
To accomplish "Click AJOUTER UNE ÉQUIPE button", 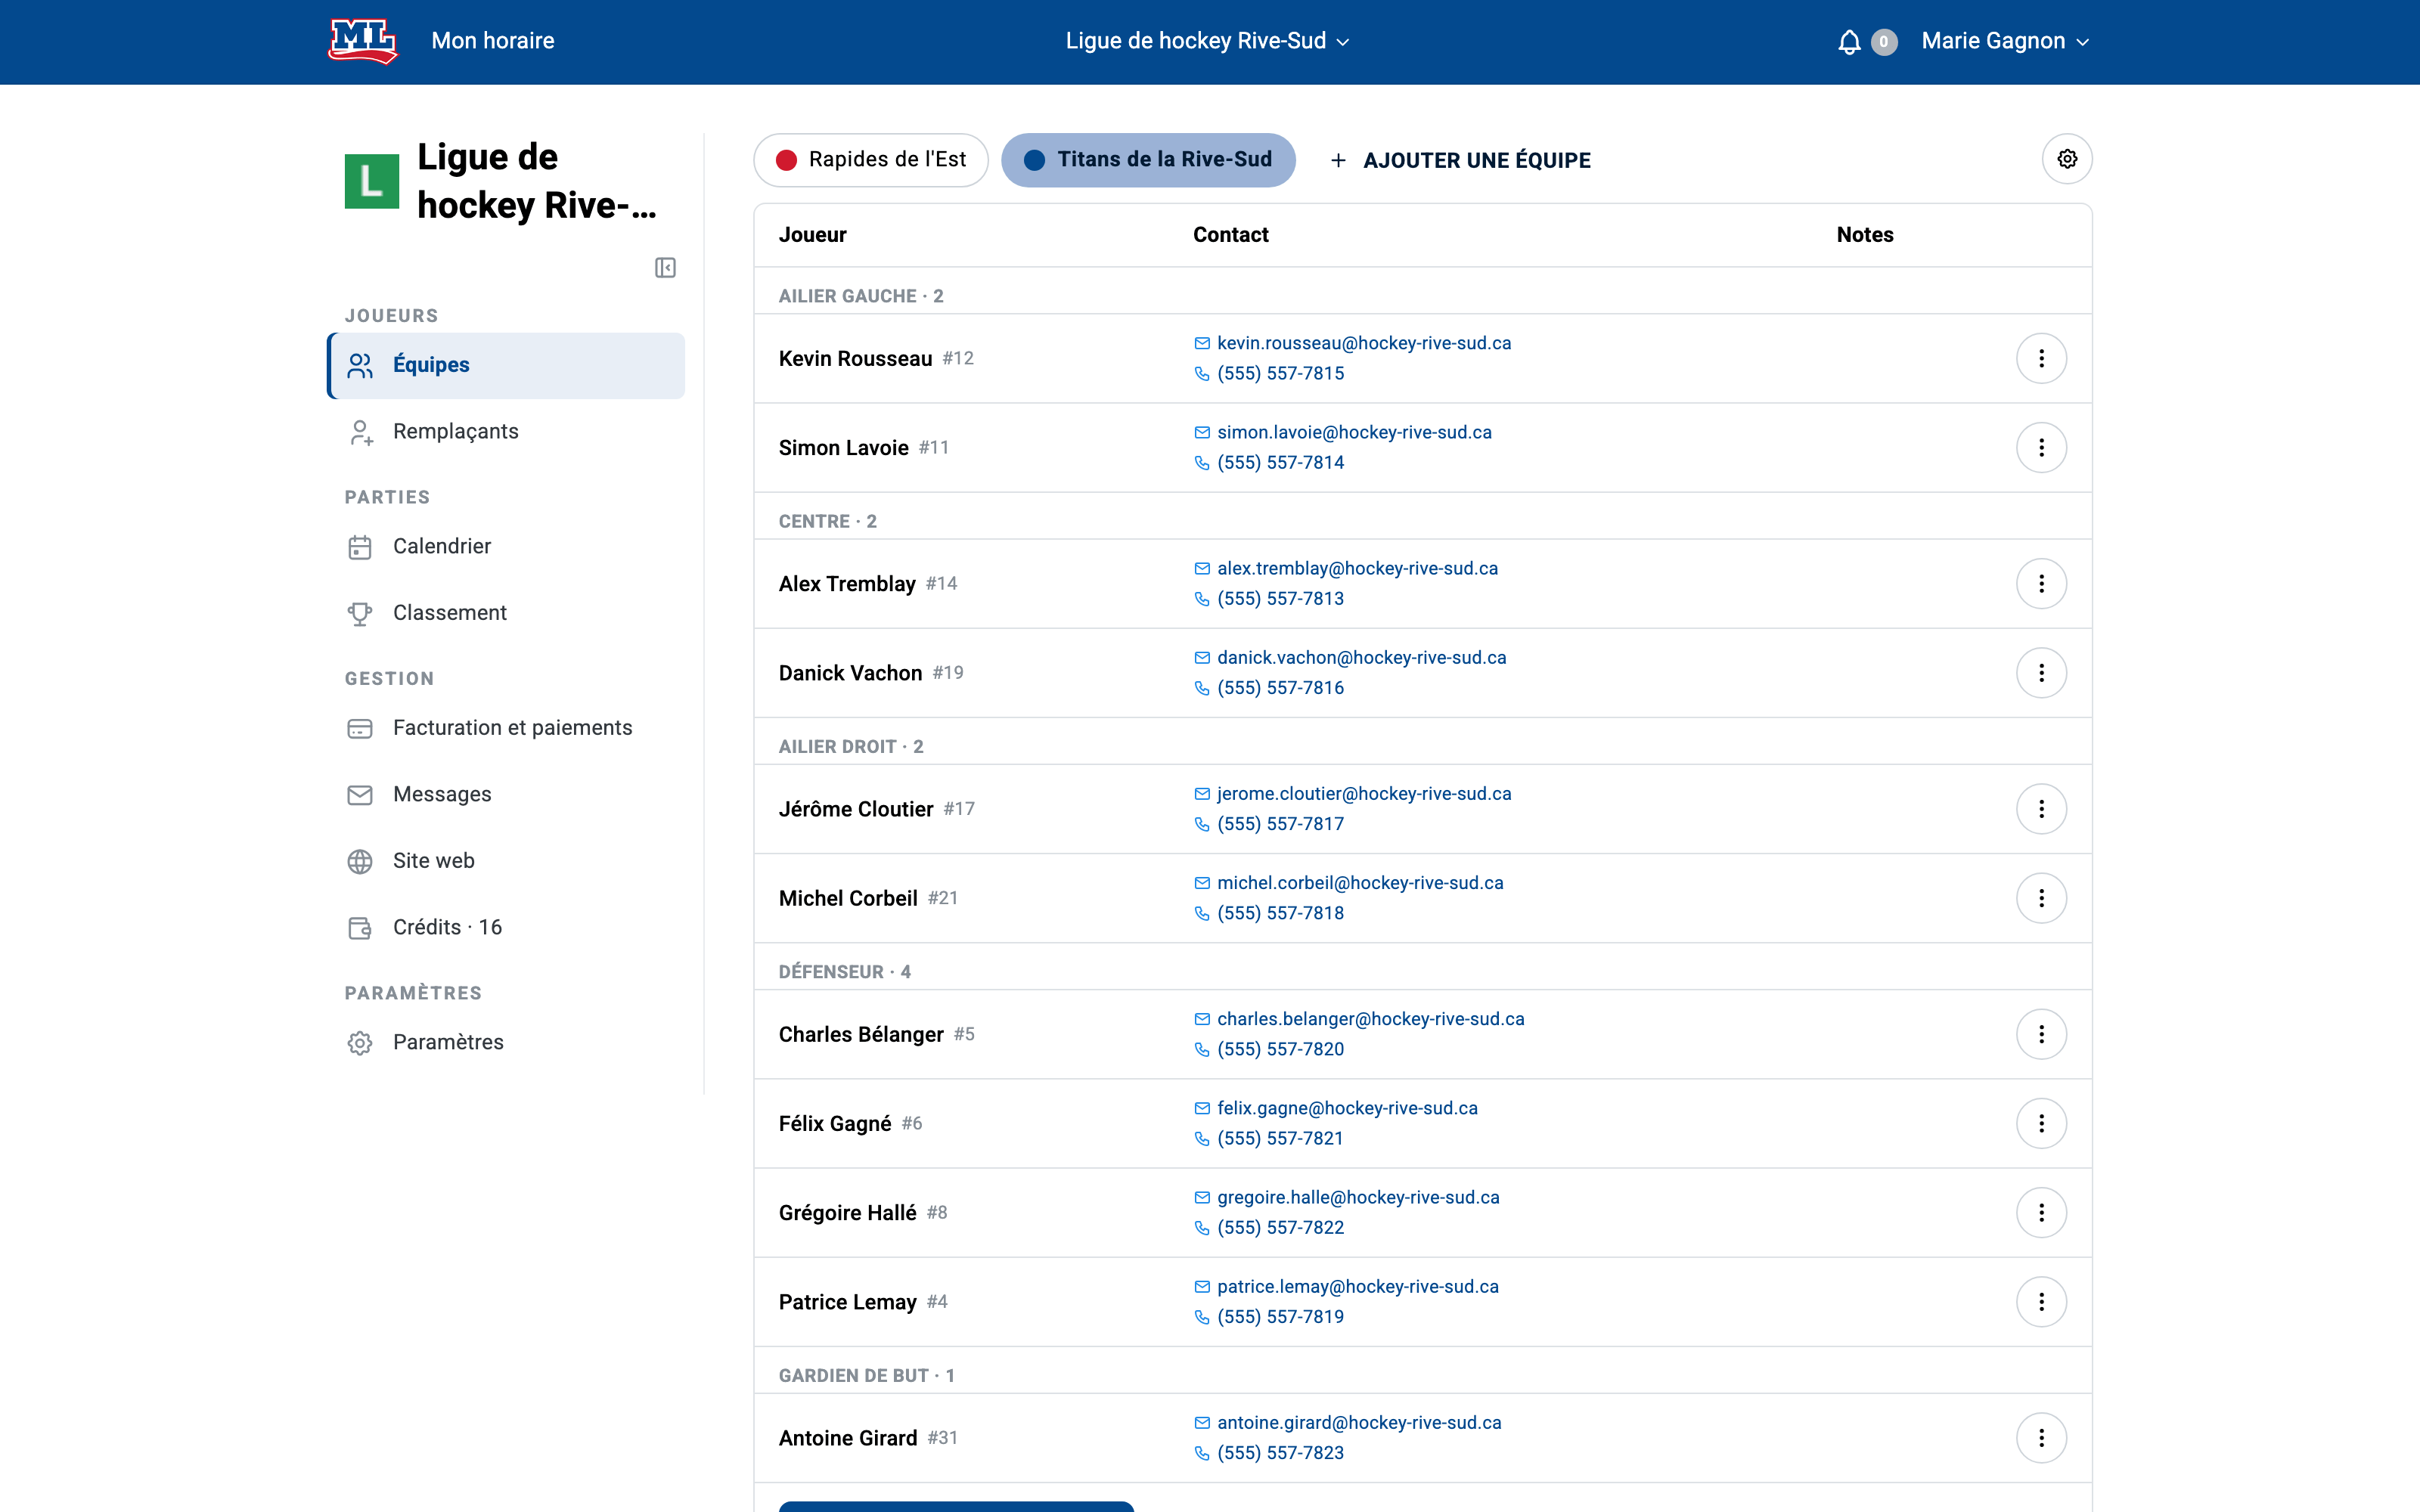I will click(1460, 160).
